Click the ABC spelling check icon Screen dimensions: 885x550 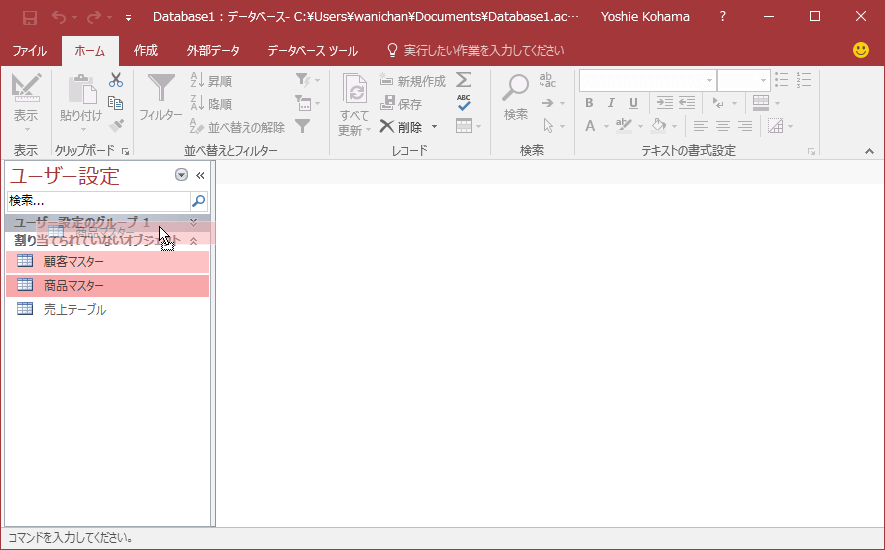tap(464, 103)
